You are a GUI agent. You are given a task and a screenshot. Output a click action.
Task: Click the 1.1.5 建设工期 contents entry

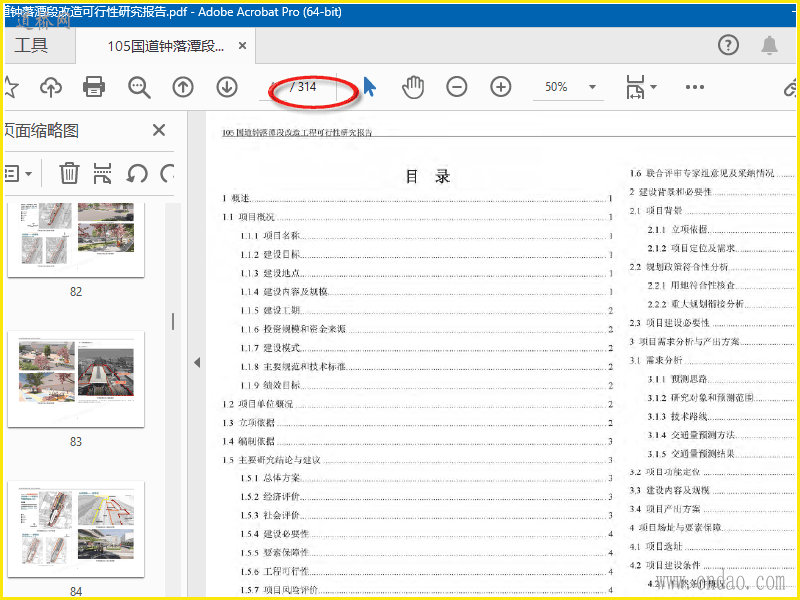[427, 311]
